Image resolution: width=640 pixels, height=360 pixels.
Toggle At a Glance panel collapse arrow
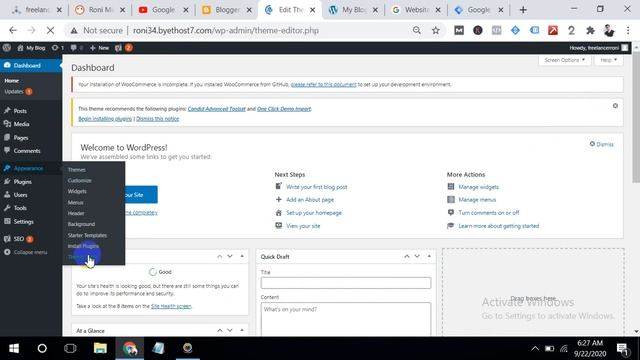pos(242,330)
